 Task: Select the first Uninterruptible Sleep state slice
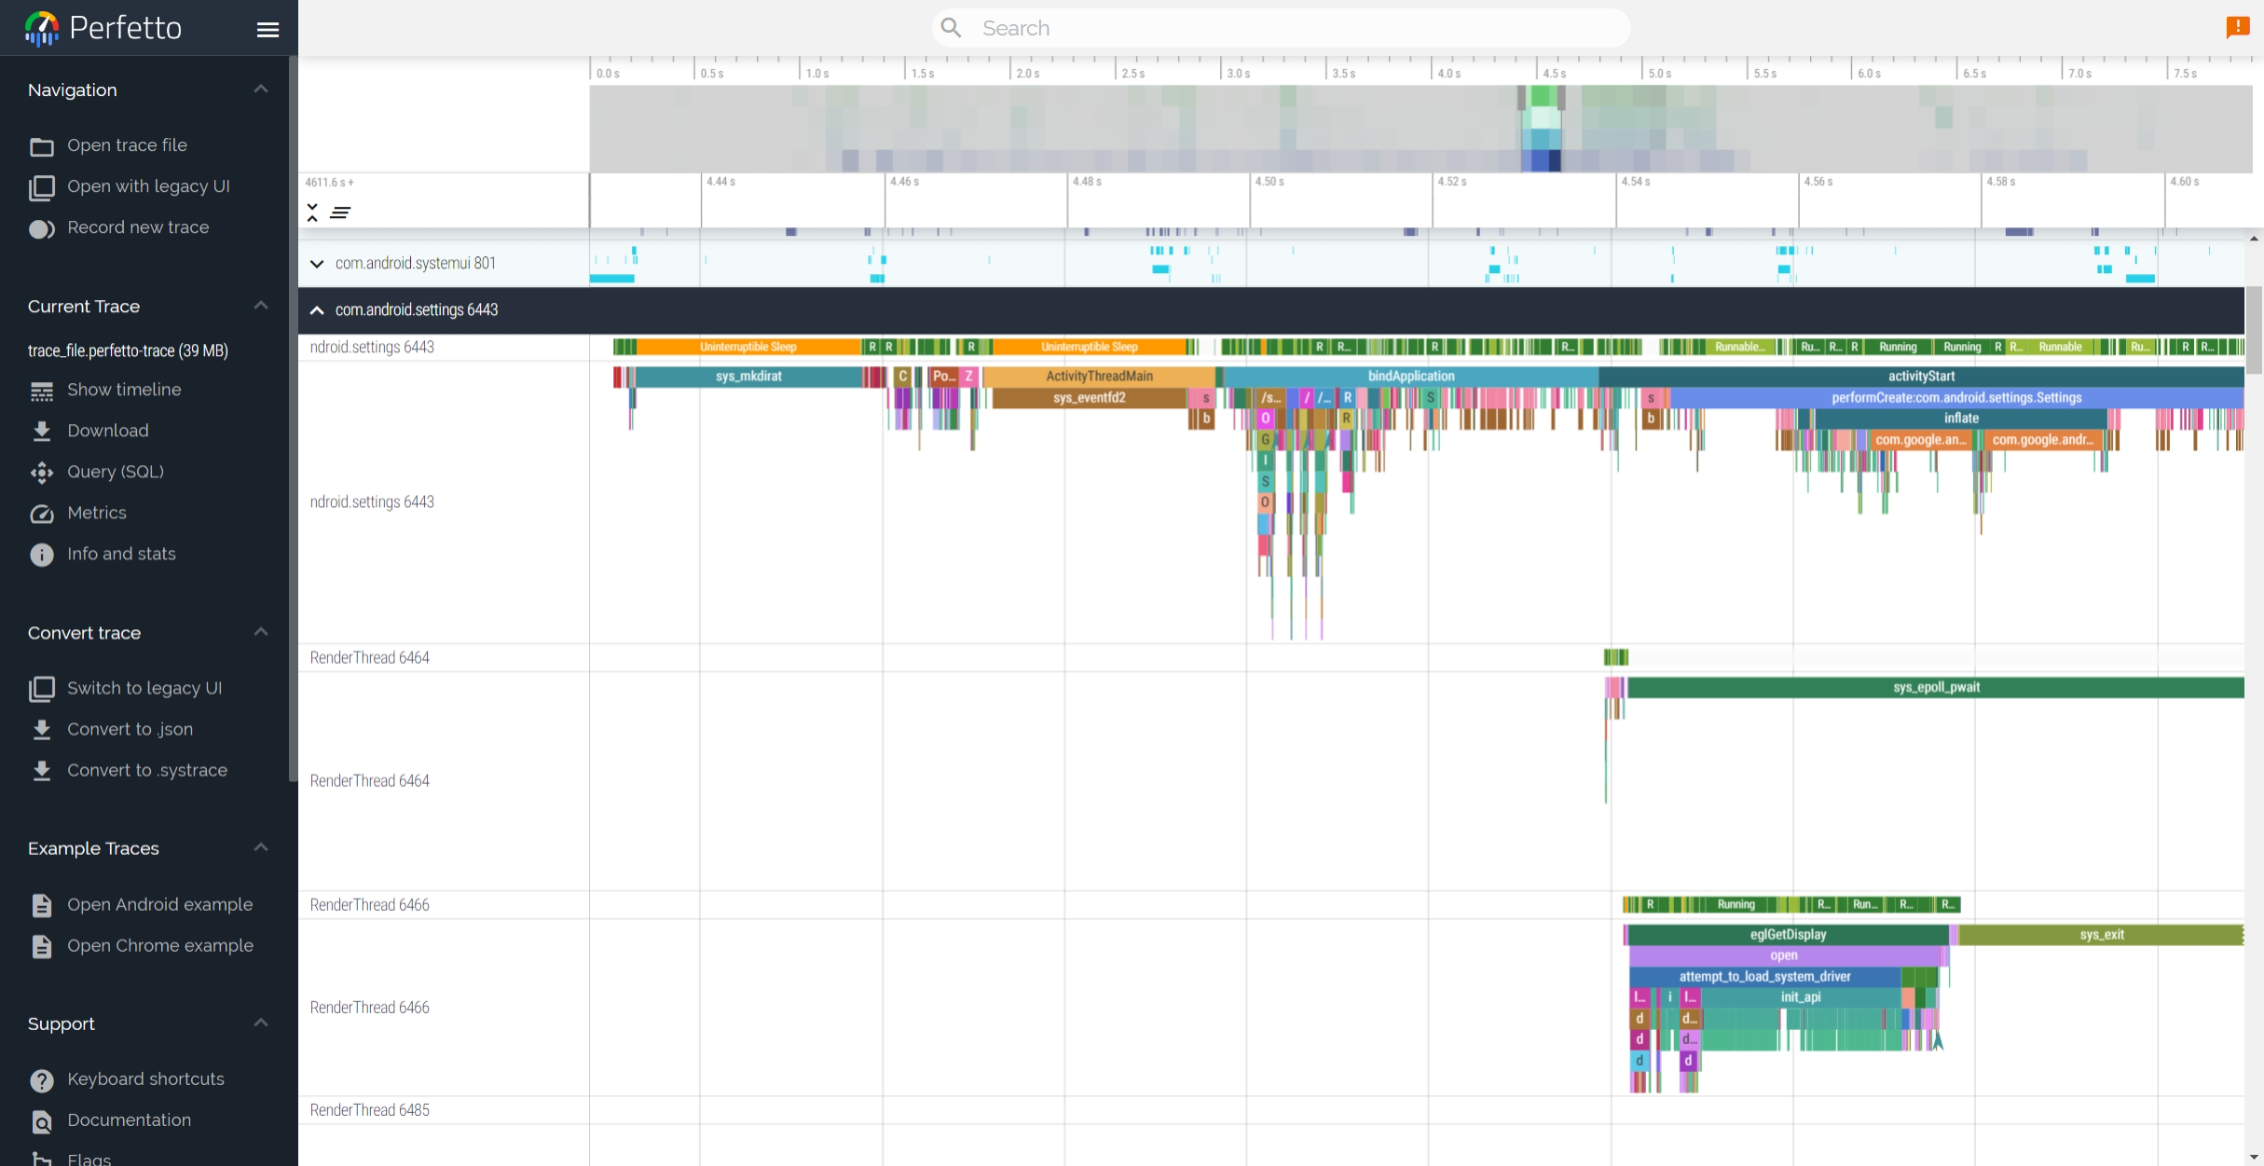click(748, 347)
